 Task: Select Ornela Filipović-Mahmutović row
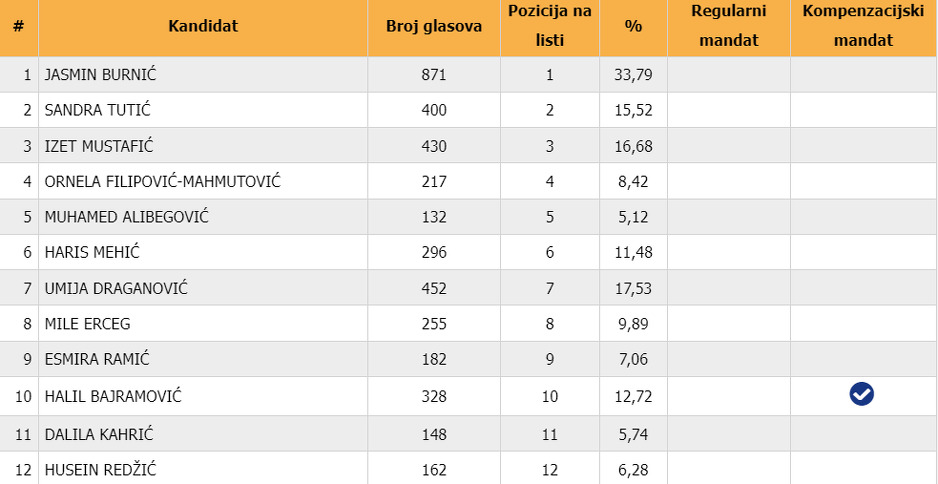point(162,182)
